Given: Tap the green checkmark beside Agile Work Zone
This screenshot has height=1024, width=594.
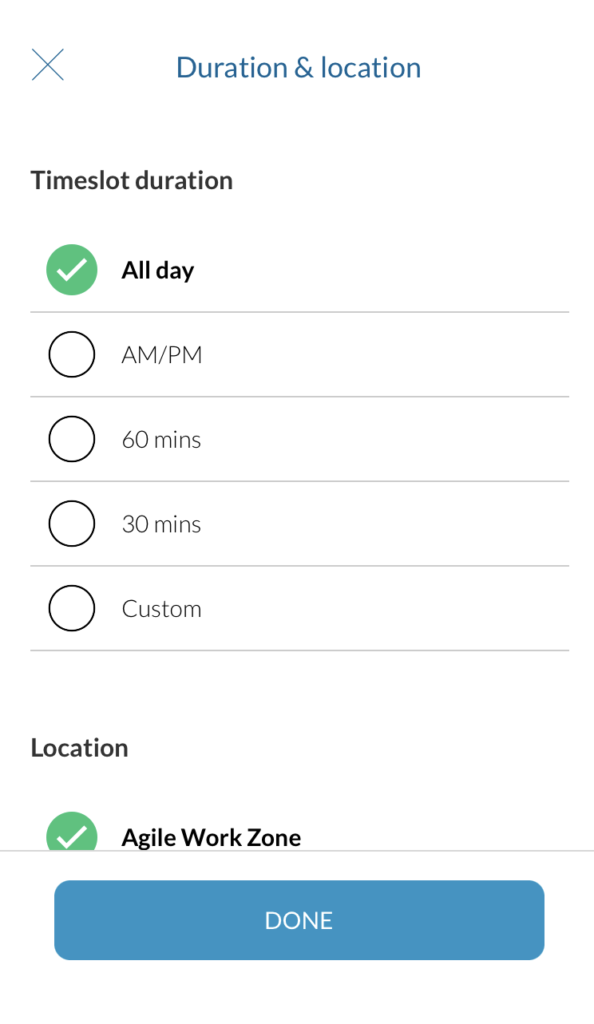Looking at the screenshot, I should [72, 831].
